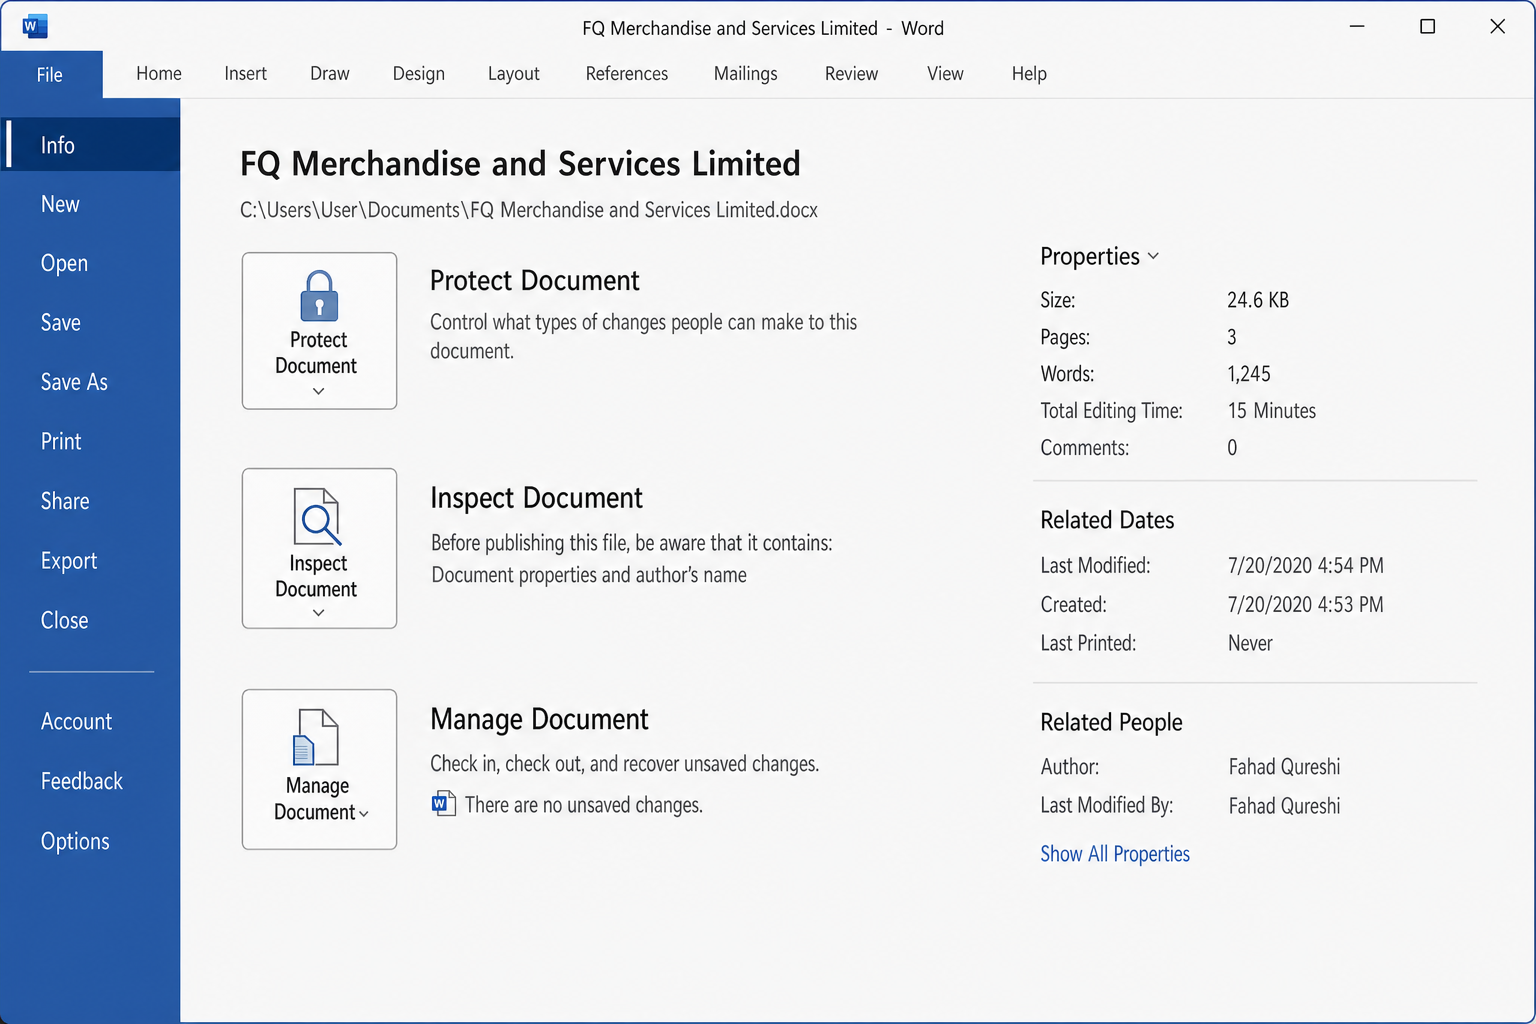Open the Design tab

tap(419, 74)
